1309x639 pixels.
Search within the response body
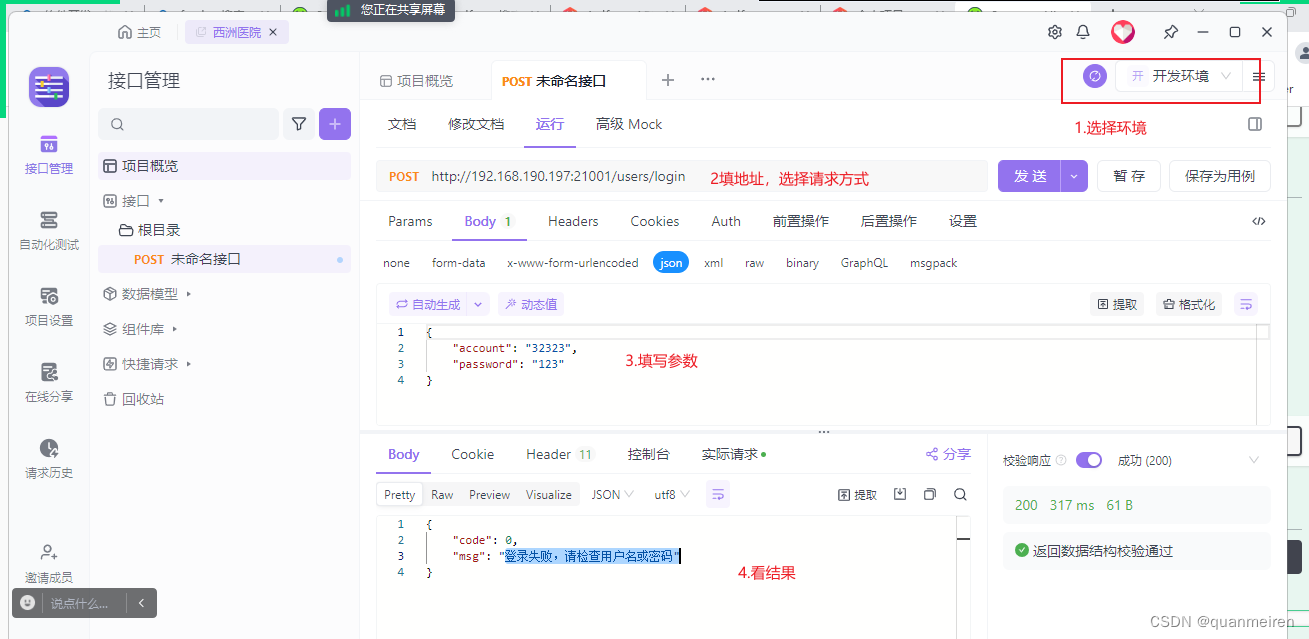[960, 494]
